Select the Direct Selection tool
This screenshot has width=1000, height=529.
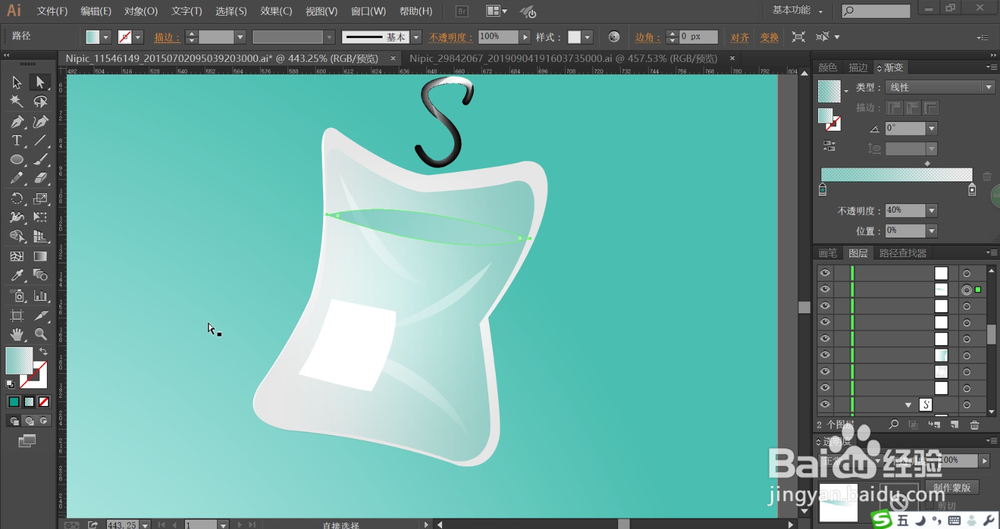pos(40,82)
